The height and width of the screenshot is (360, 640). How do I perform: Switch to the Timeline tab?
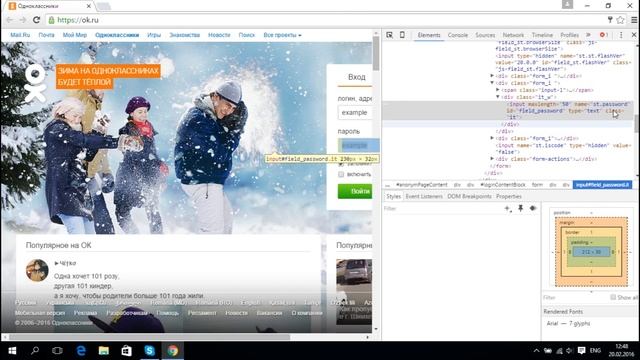point(542,35)
